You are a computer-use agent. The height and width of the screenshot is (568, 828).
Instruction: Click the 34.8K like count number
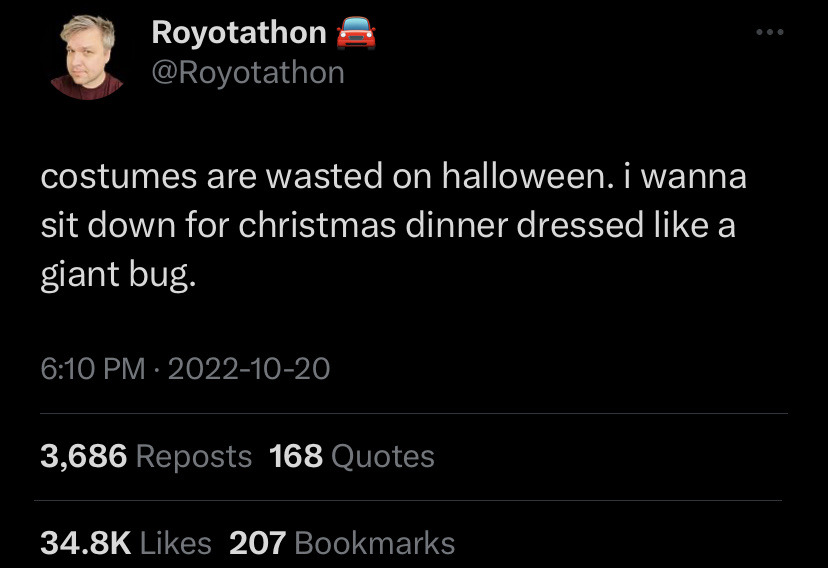[x=86, y=543]
